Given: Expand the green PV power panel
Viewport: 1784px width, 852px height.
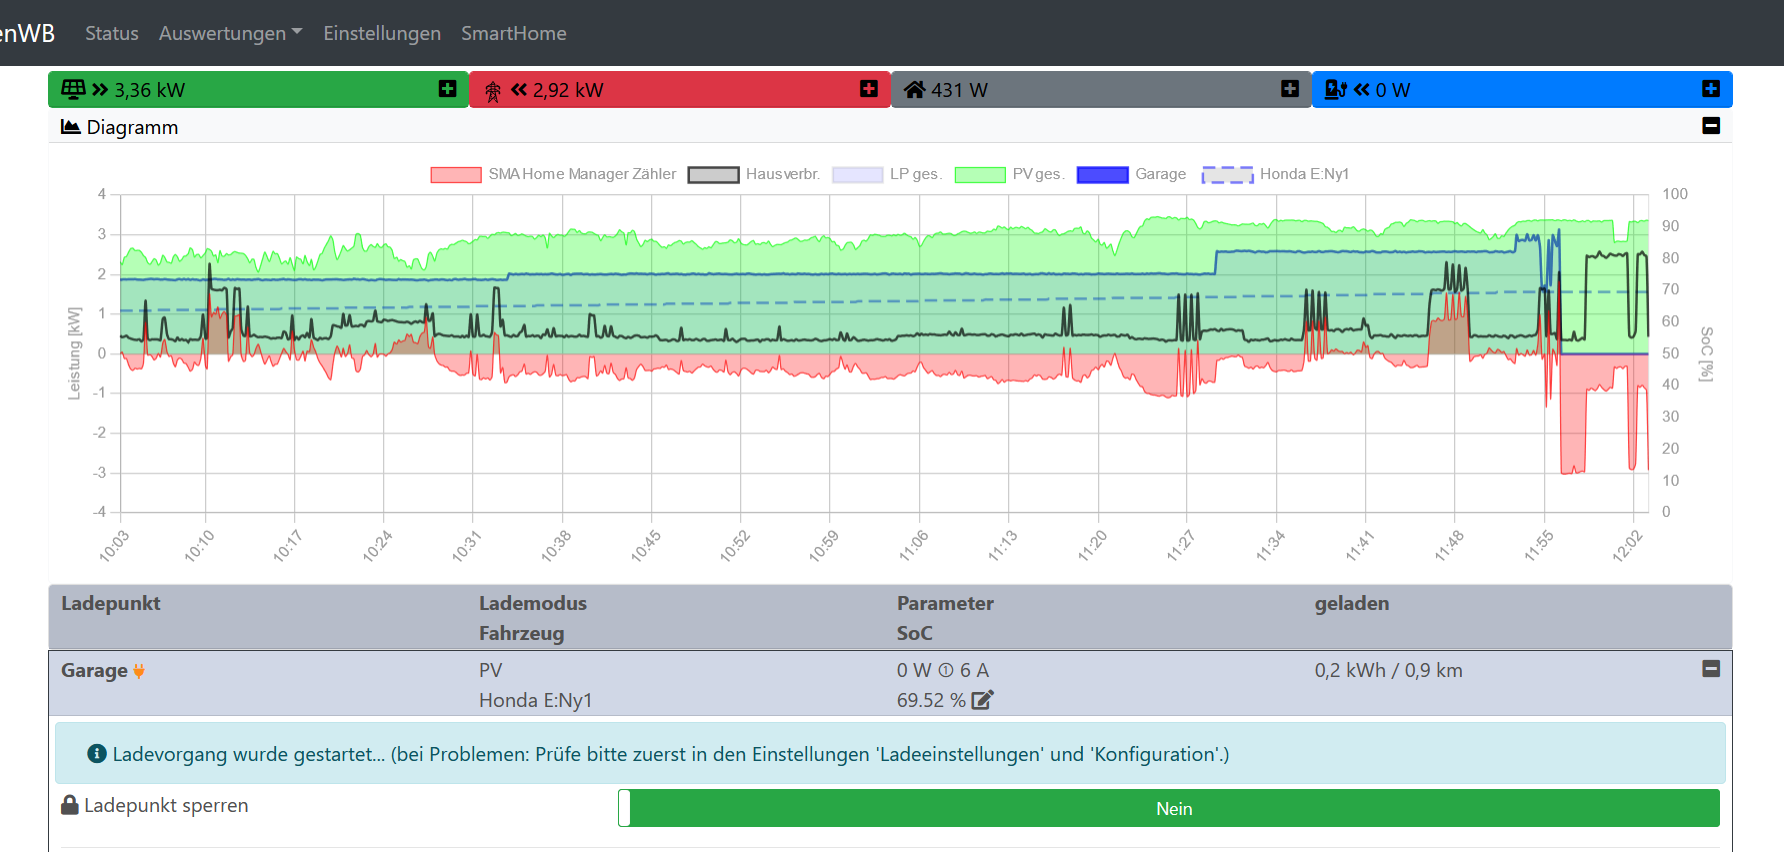Looking at the screenshot, I should point(447,89).
